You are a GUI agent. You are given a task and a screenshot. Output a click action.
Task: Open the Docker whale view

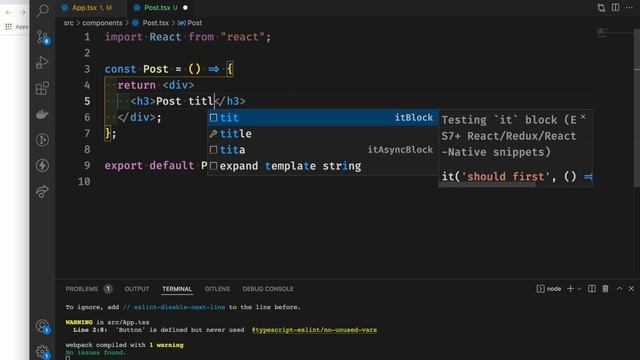[42, 114]
